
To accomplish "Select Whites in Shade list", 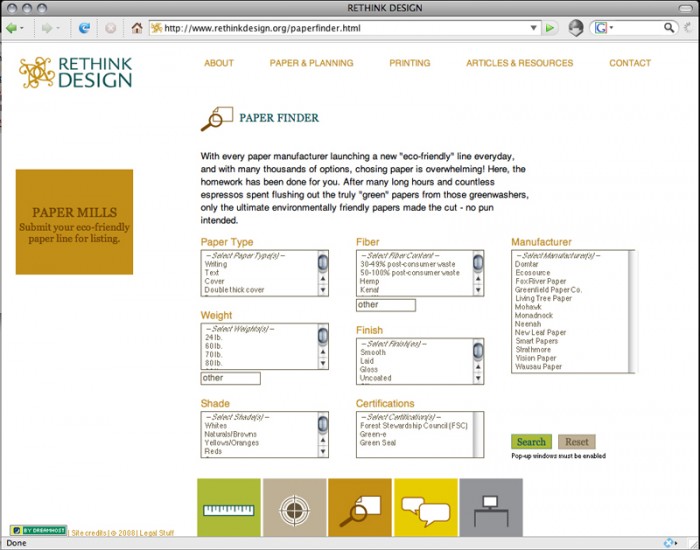I will point(216,425).
